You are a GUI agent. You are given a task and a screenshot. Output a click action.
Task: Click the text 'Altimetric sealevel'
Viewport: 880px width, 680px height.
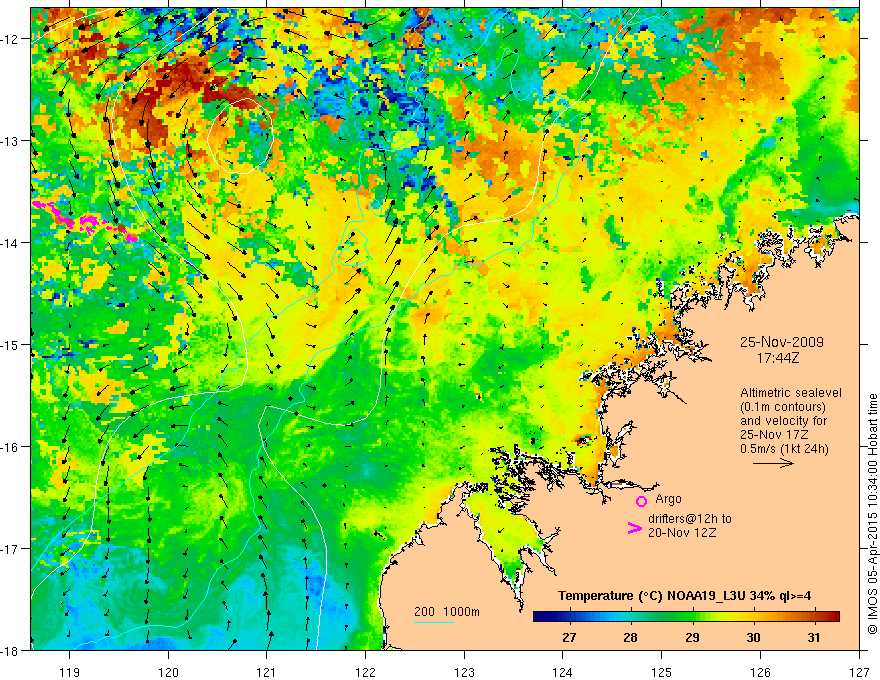791,393
